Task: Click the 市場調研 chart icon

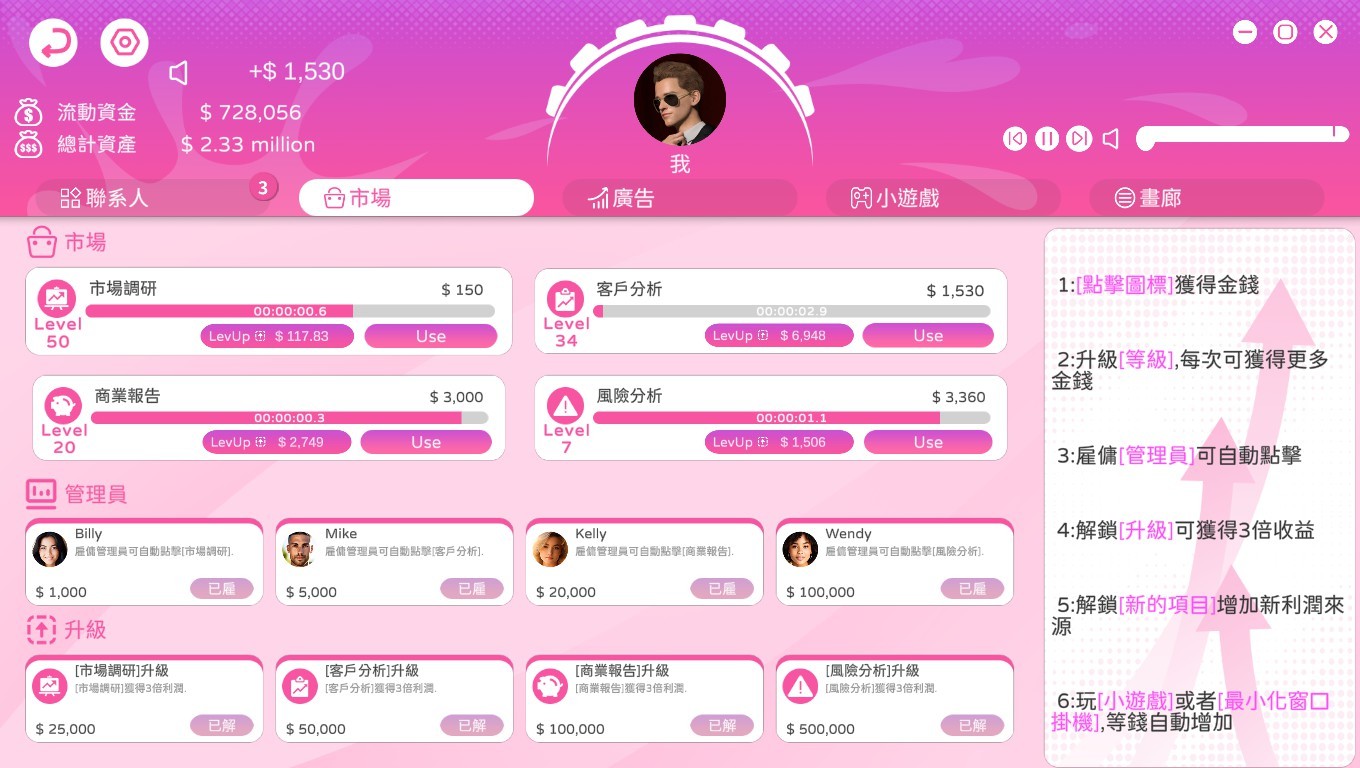Action: (x=57, y=298)
